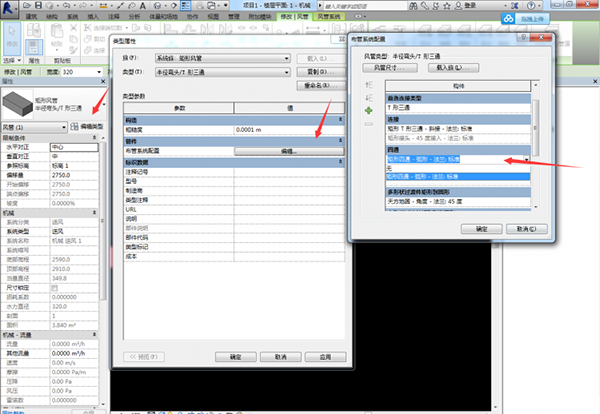Open the width 320 dropdown in options bar
600x414 pixels.
tap(99, 72)
